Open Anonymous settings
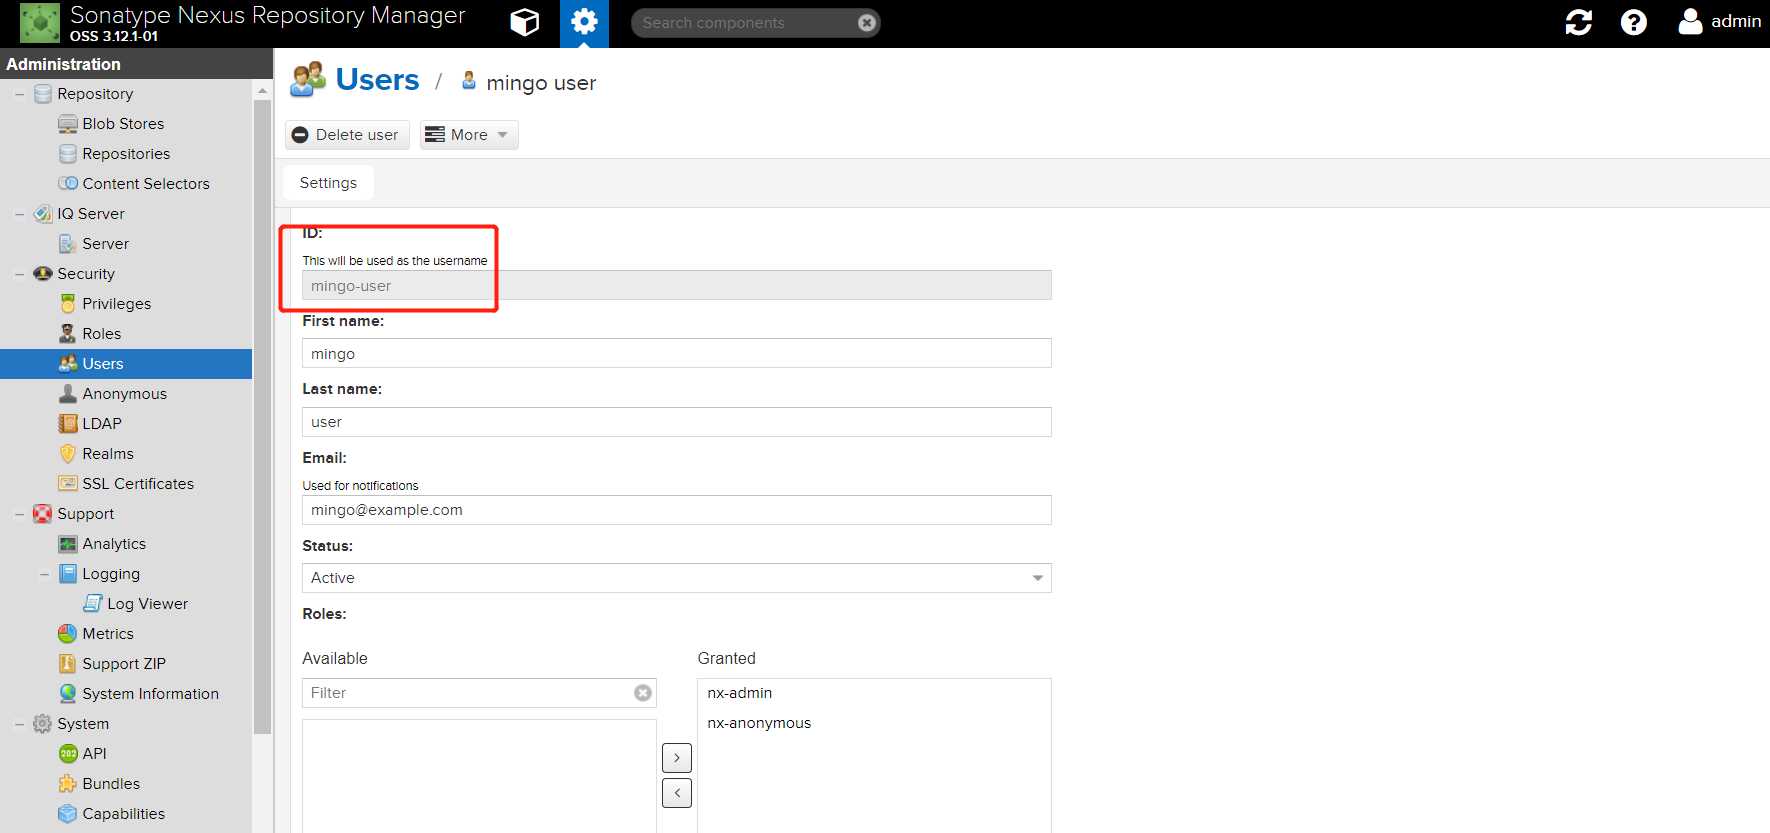The width and height of the screenshot is (1770, 833). pos(124,394)
